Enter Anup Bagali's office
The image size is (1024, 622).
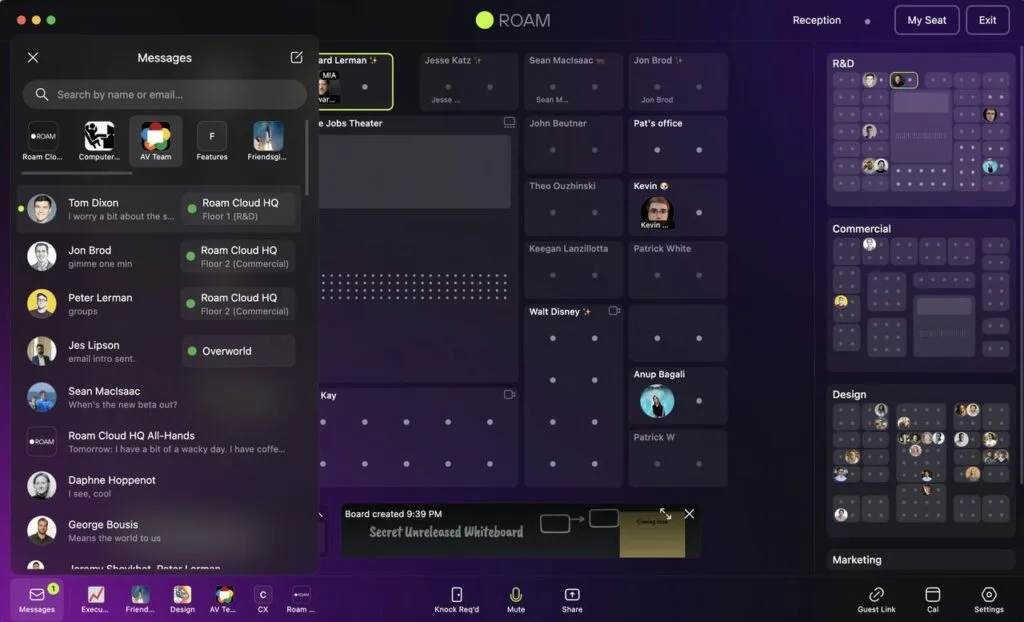(x=678, y=395)
